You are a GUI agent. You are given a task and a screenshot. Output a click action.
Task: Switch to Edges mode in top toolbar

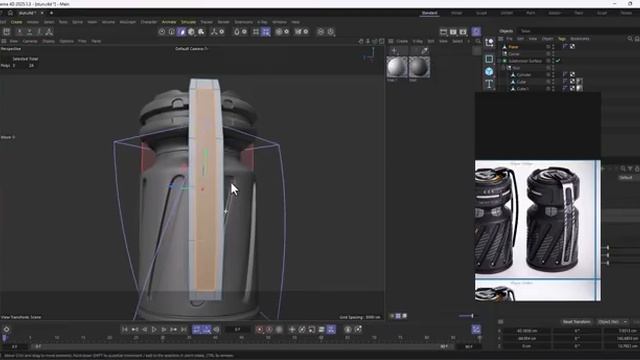[172, 32]
